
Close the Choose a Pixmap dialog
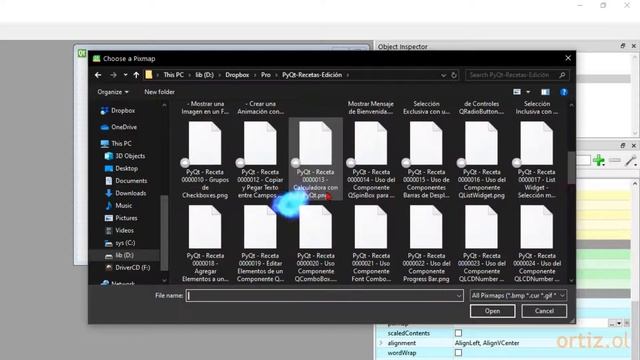click(568, 58)
